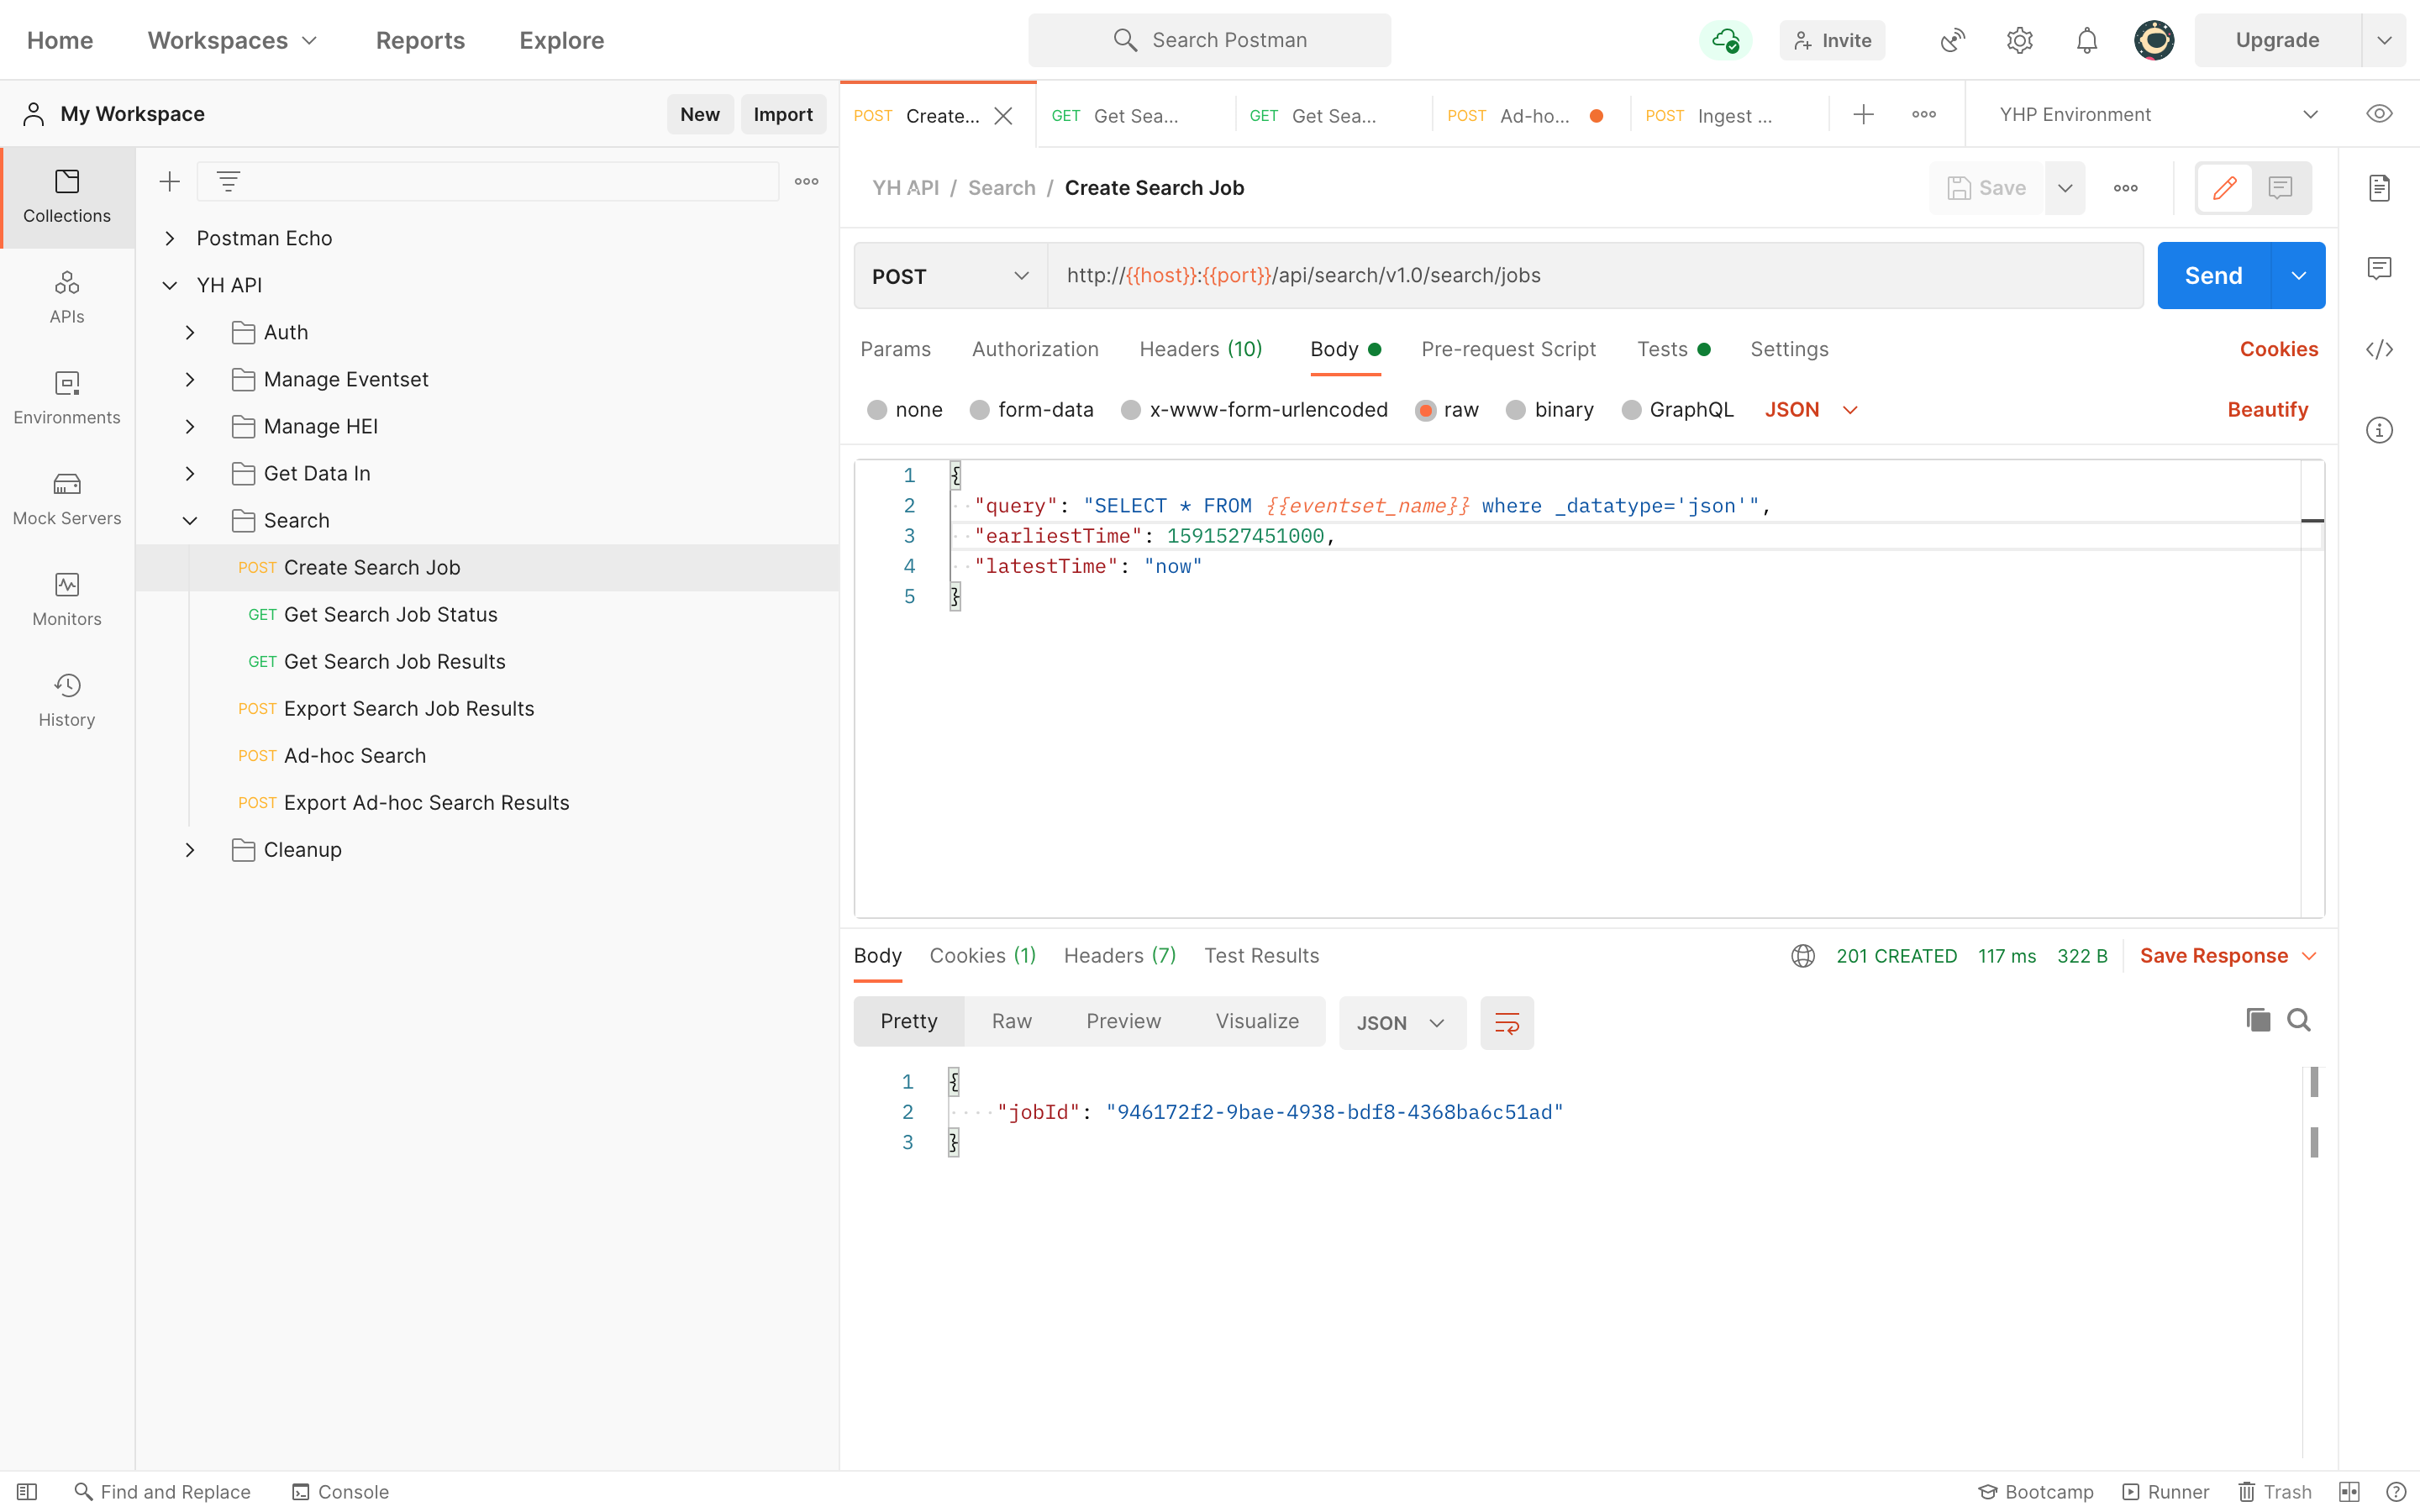
Task: Toggle the raw radio button for body
Action: click(x=1427, y=409)
